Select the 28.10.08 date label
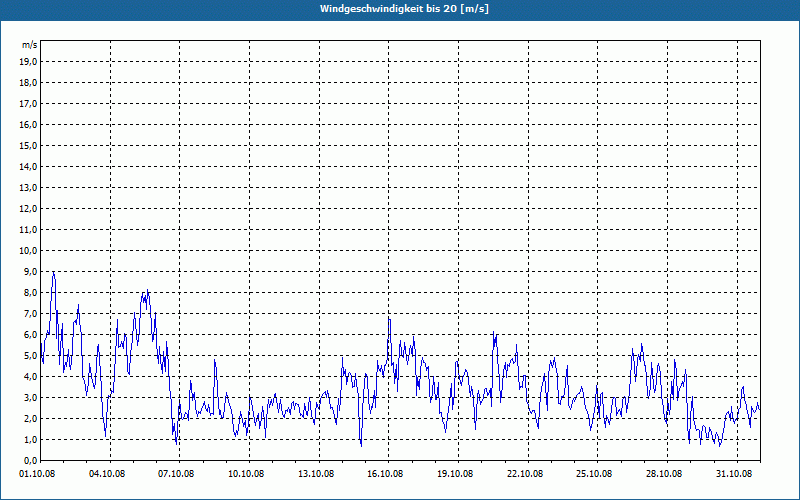This screenshot has height=500, width=800. [664, 474]
